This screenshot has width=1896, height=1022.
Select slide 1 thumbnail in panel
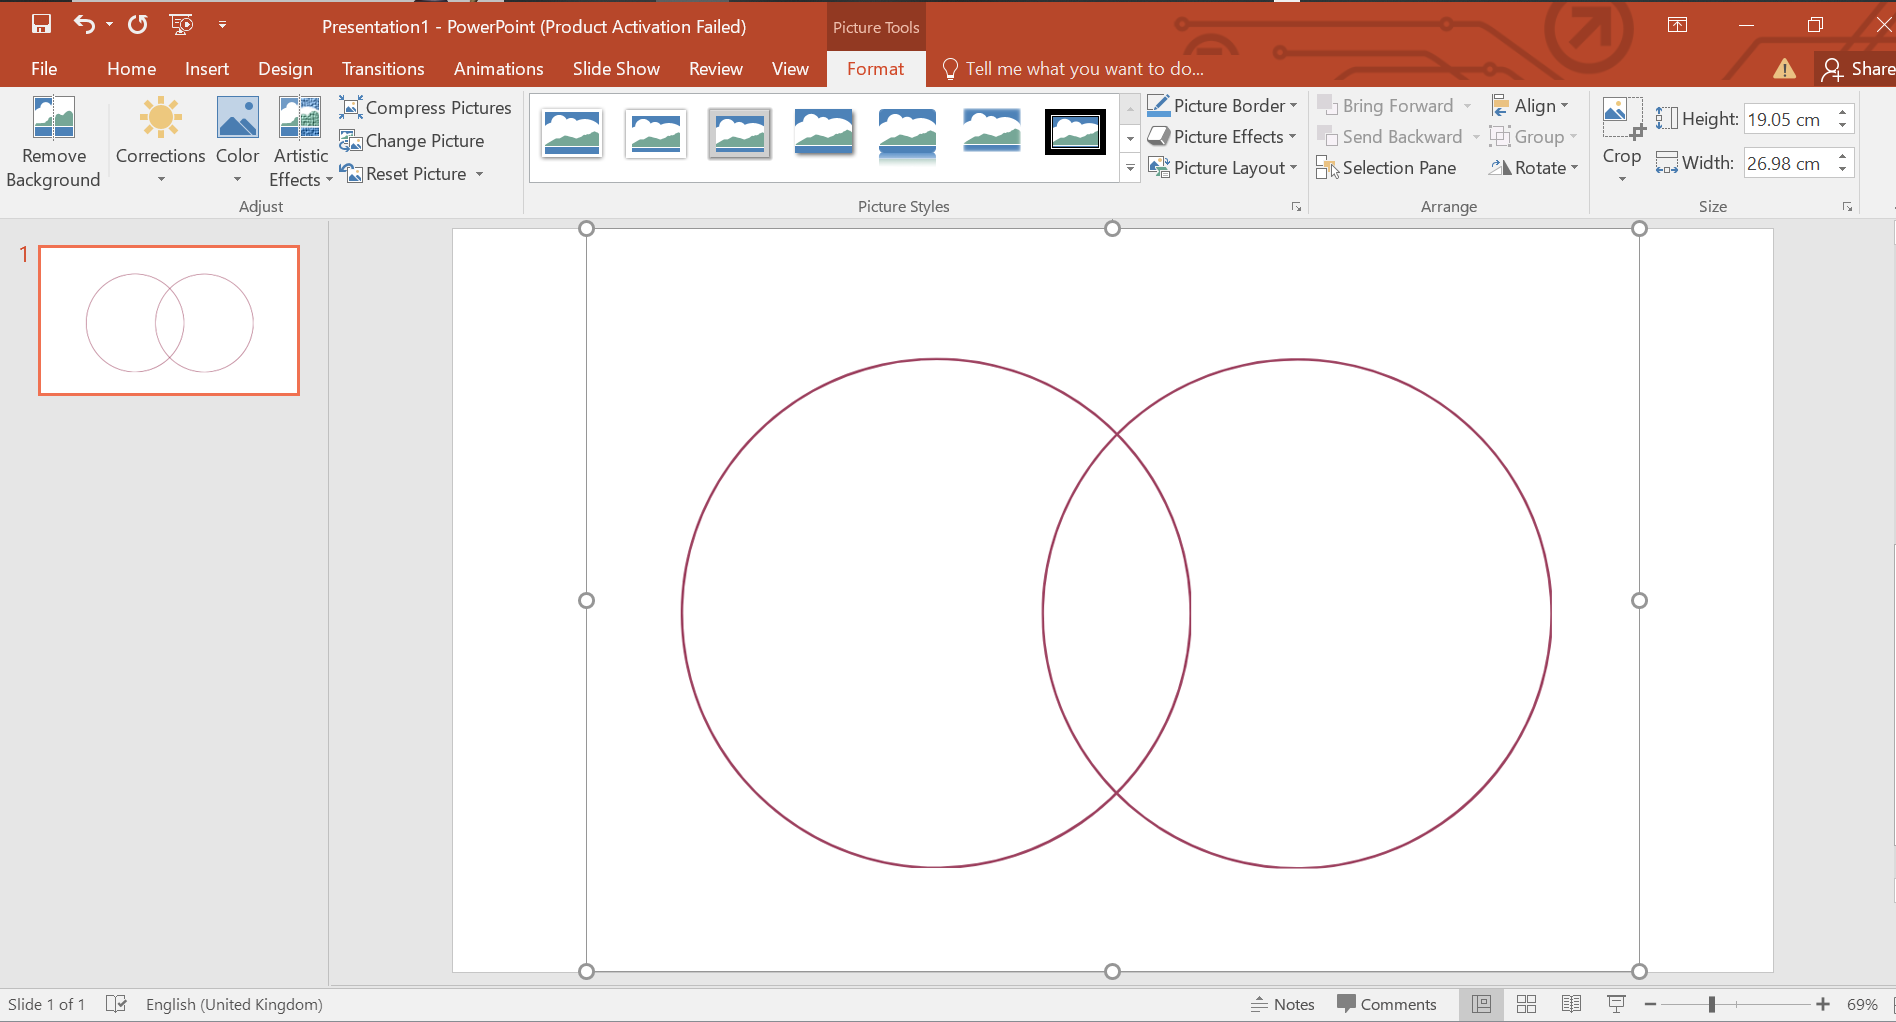pos(169,321)
